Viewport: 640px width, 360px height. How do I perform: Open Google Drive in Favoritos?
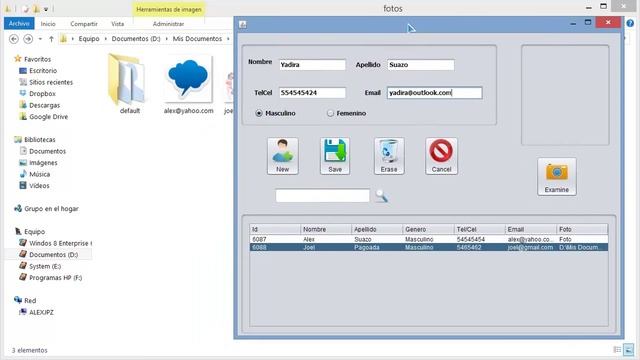44,117
